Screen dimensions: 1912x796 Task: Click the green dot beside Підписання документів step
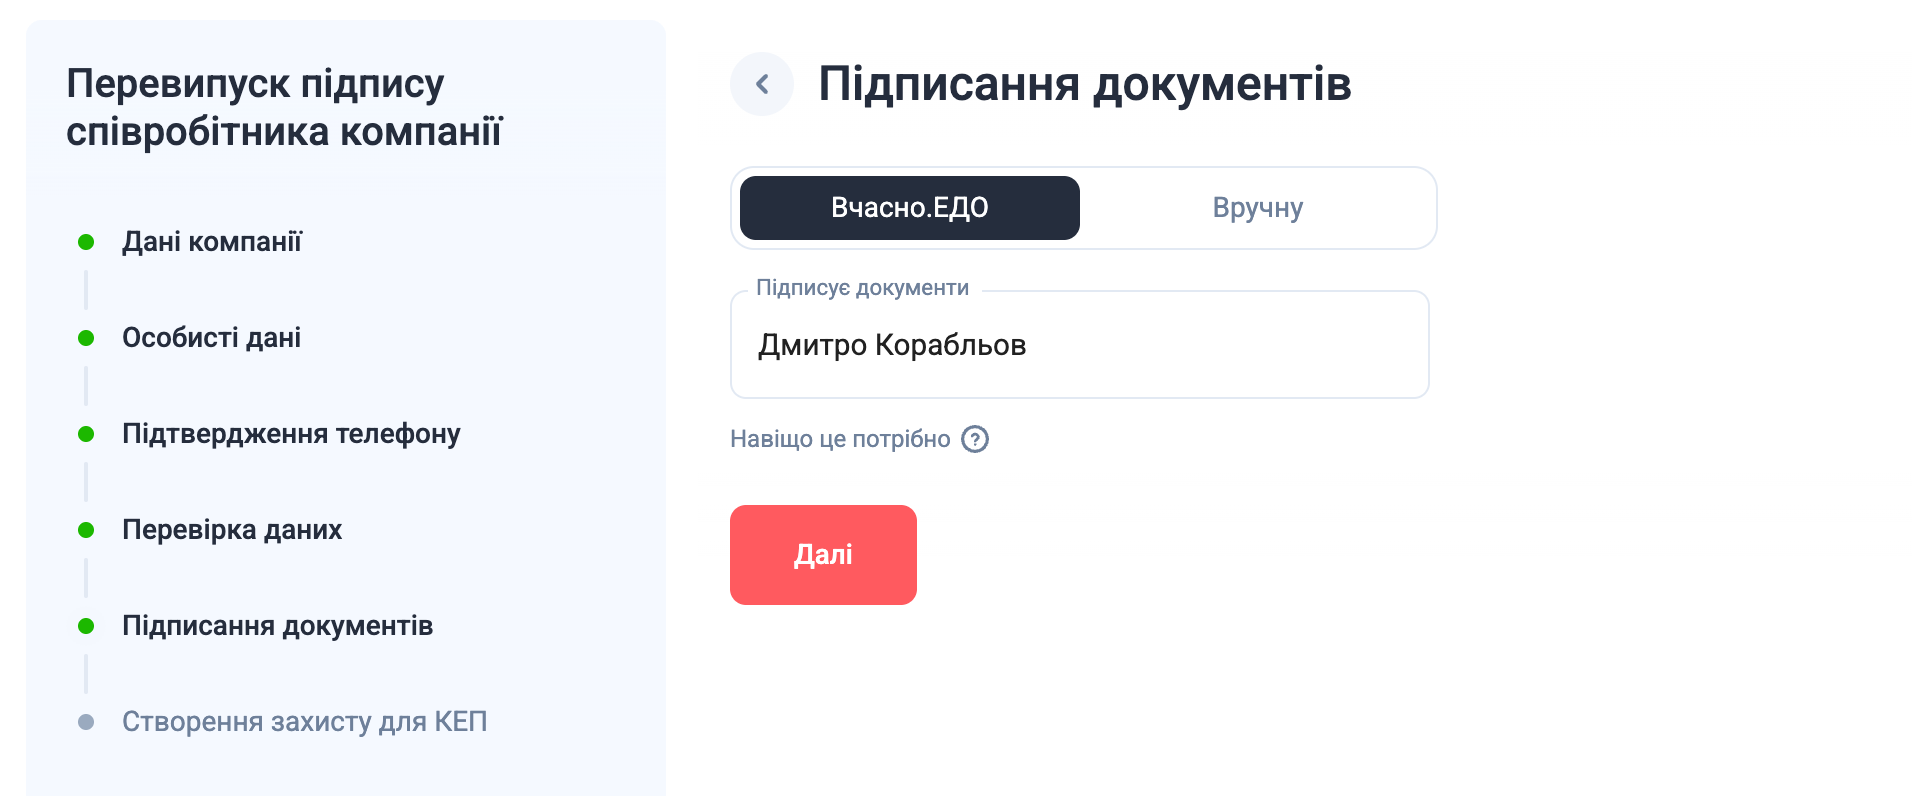tap(86, 626)
